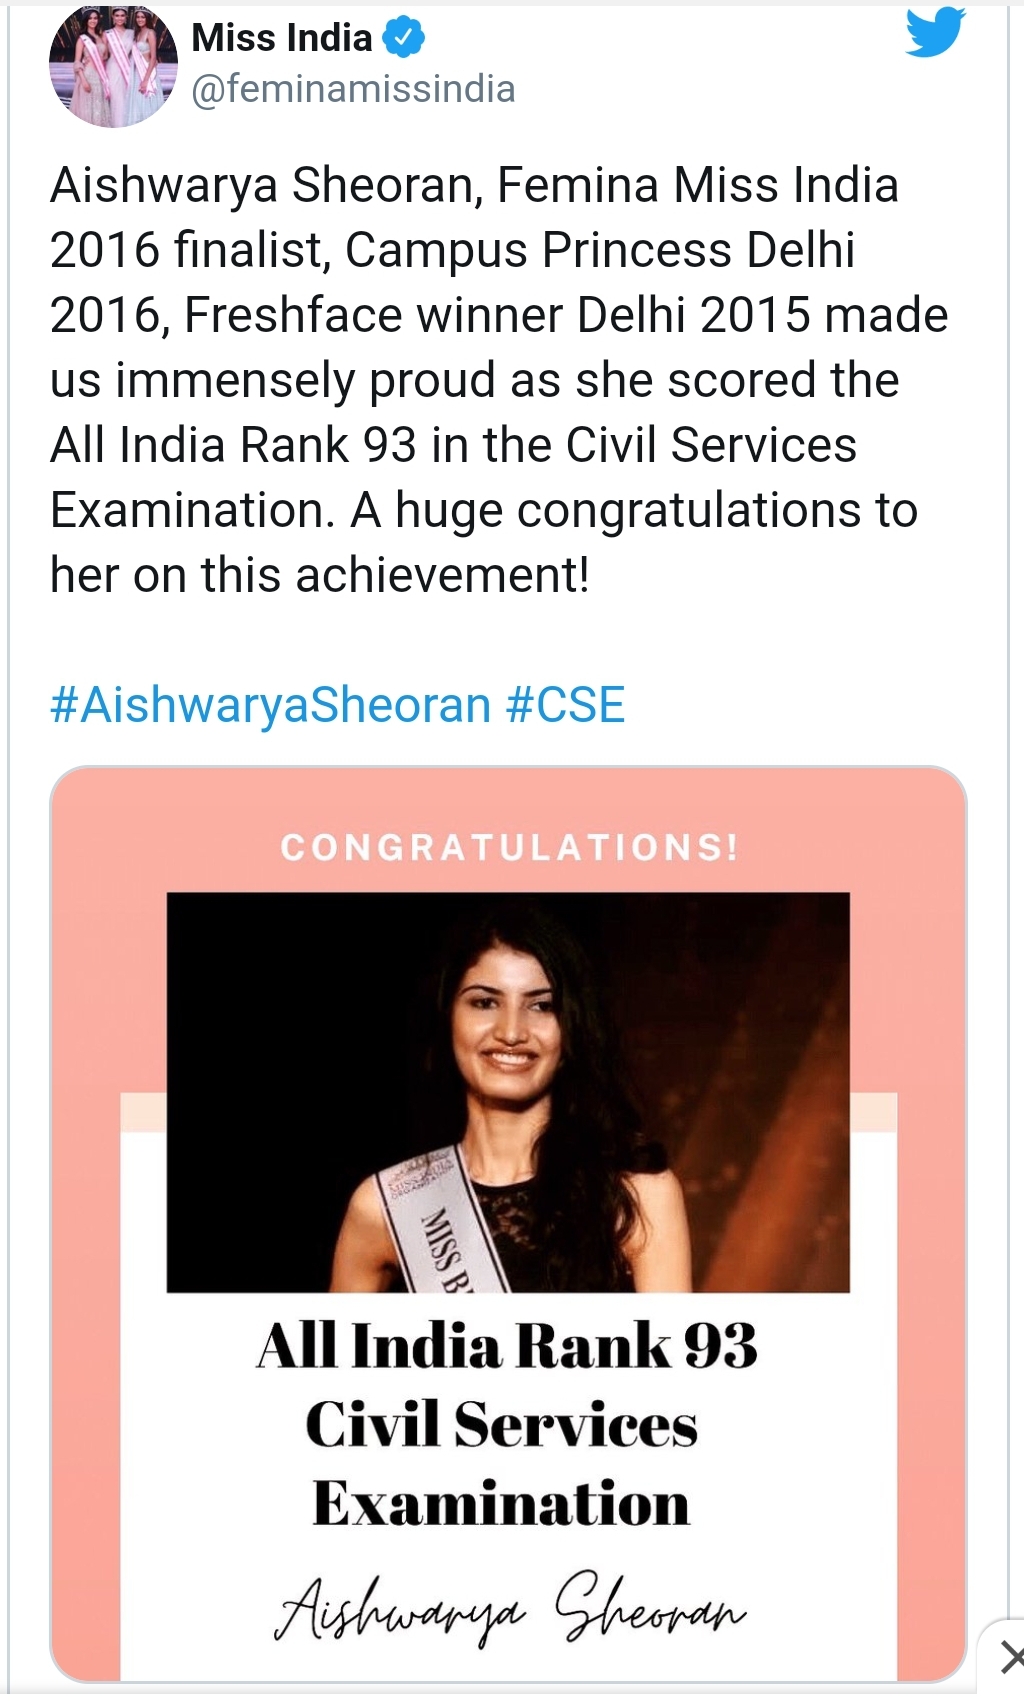
Task: Open the #CSE hashtag
Action: (x=565, y=705)
